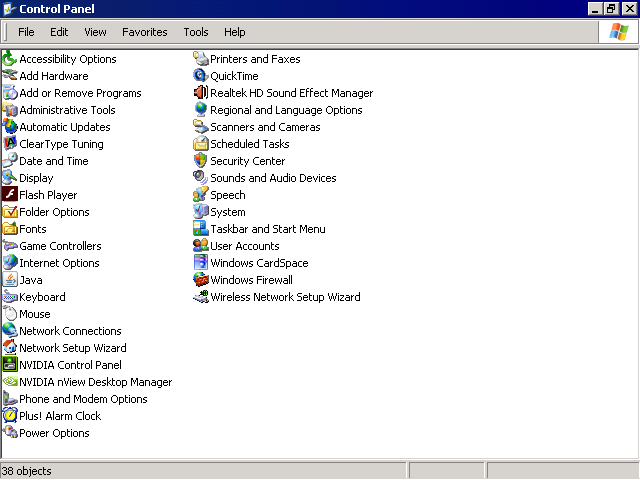Select the Scanners and Cameras icon

[x=200, y=127]
